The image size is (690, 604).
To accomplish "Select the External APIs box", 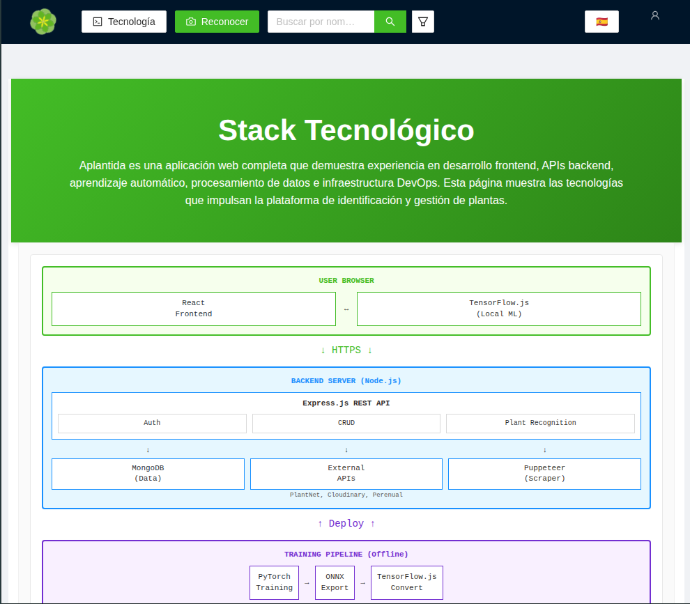I will click(346, 473).
